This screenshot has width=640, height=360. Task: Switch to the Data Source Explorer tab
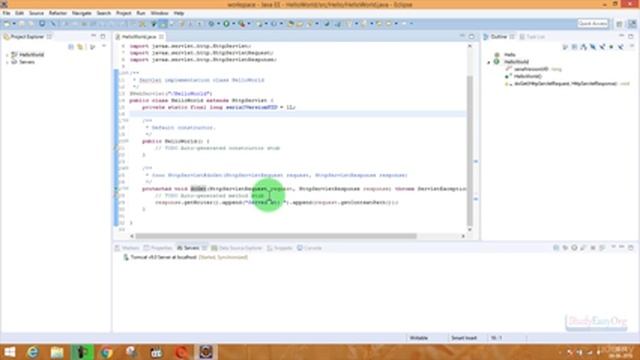tap(237, 248)
